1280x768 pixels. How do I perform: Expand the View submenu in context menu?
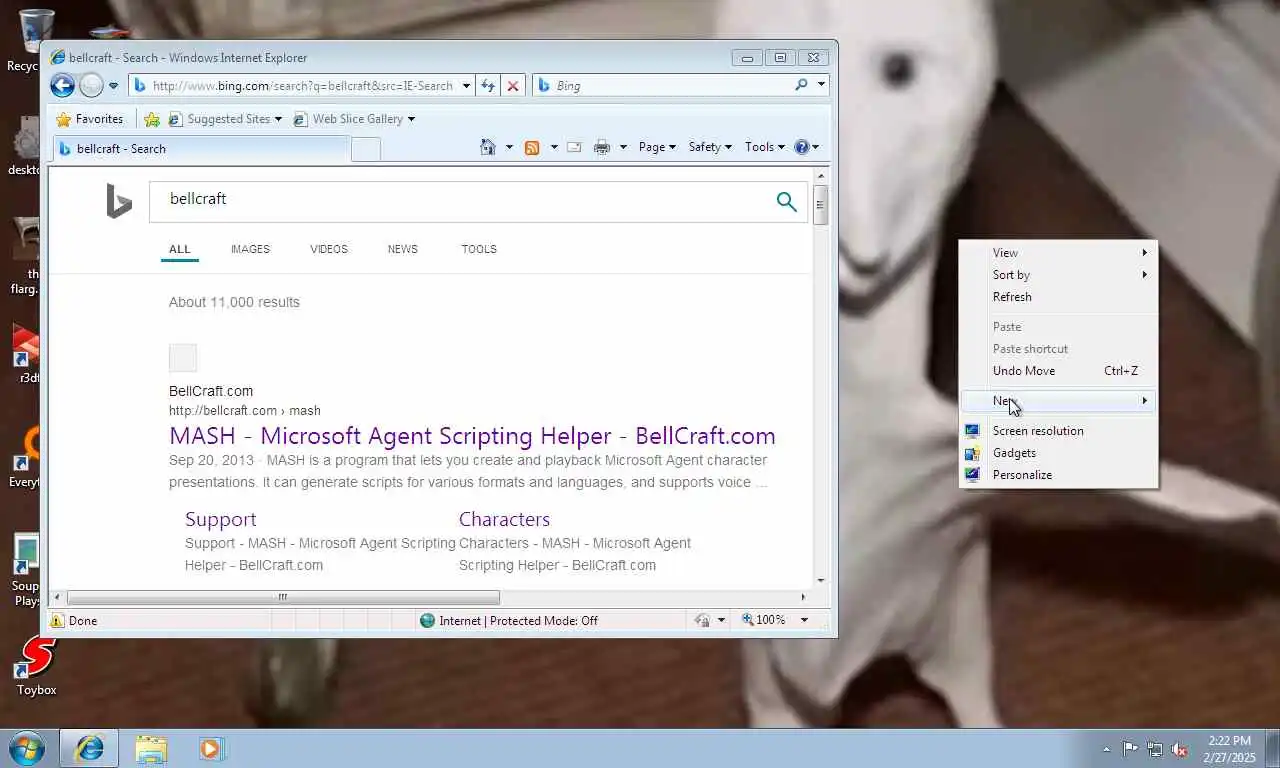pos(1059,253)
